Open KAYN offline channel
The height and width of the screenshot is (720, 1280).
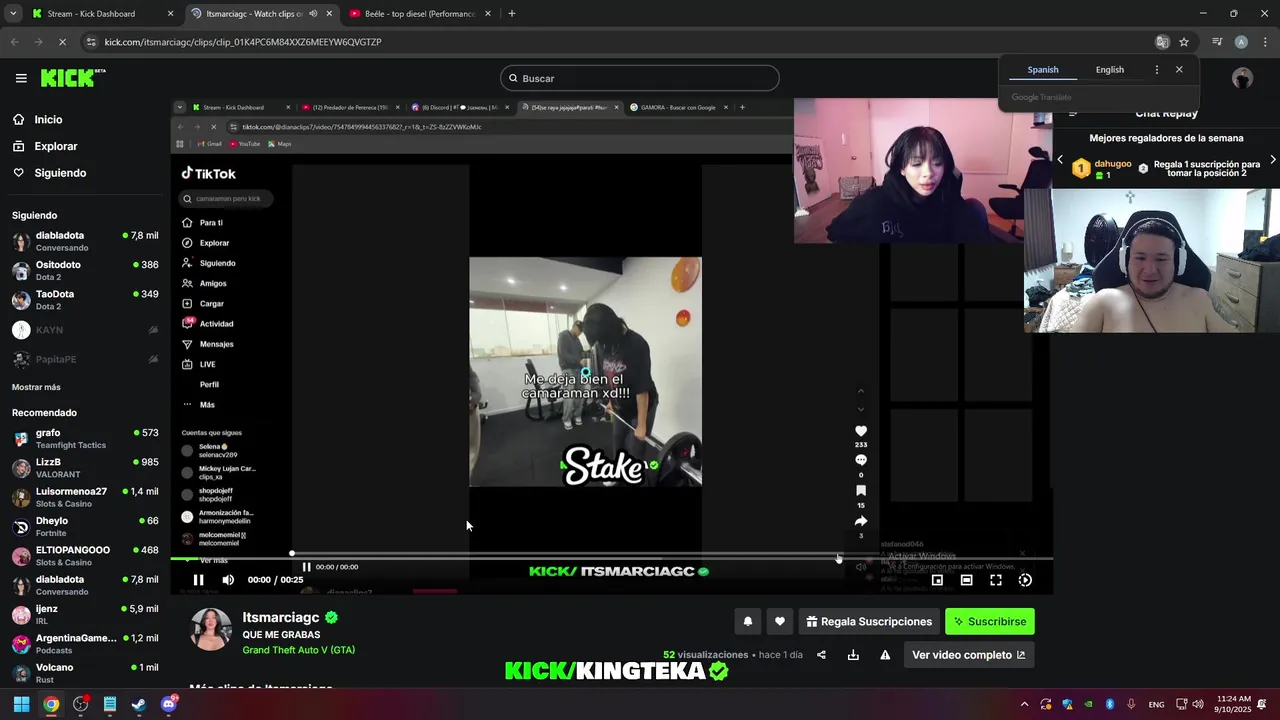click(x=85, y=330)
